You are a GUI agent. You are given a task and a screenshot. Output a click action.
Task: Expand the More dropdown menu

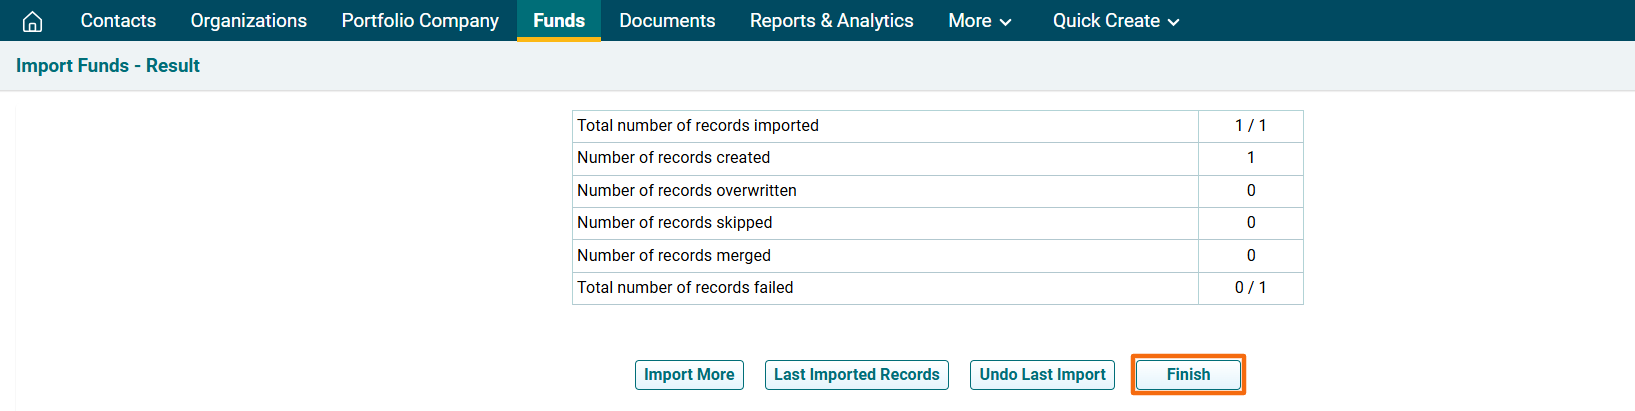pyautogui.click(x=979, y=21)
